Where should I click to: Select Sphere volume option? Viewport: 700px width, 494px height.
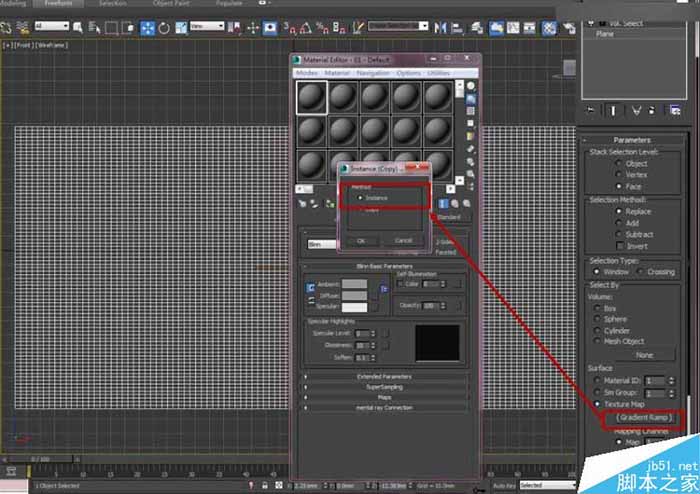click(597, 319)
